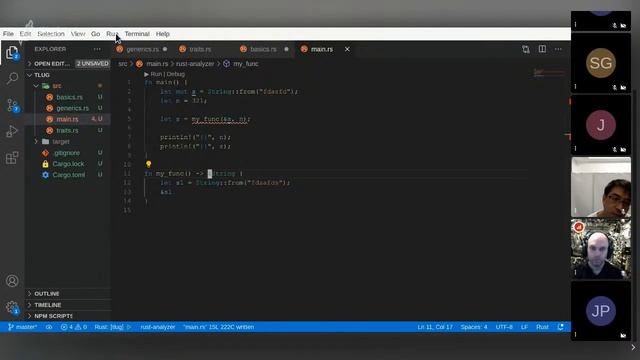Open the Source Control view
640x360 pixels.
(x=13, y=105)
